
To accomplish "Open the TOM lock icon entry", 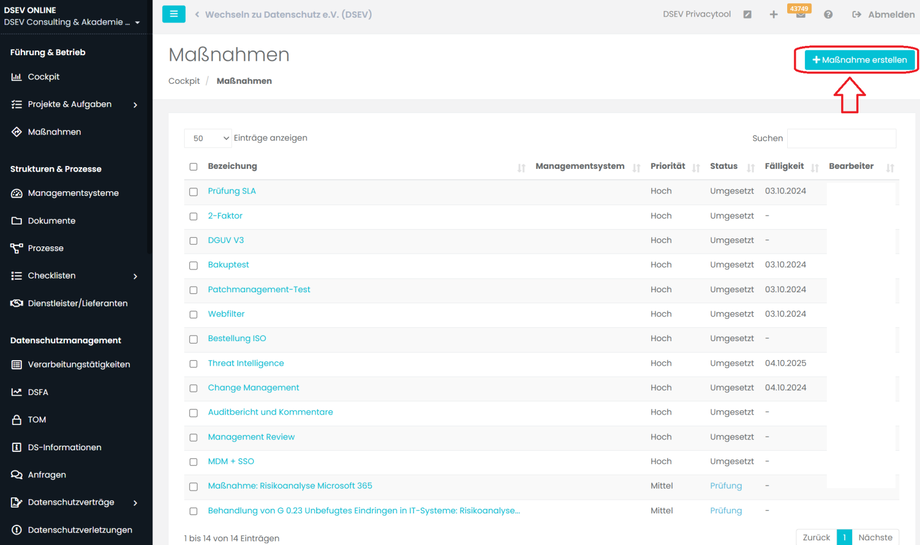I will 36,420.
